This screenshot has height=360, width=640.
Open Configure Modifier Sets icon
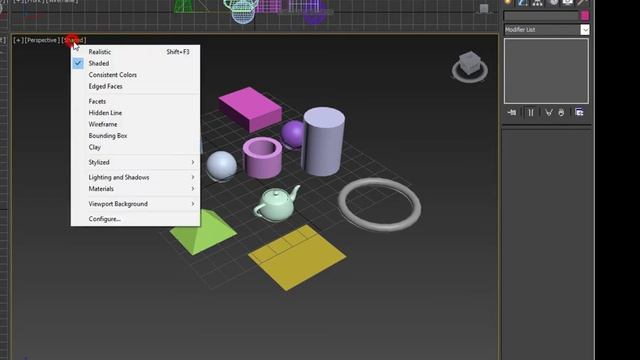[x=579, y=112]
